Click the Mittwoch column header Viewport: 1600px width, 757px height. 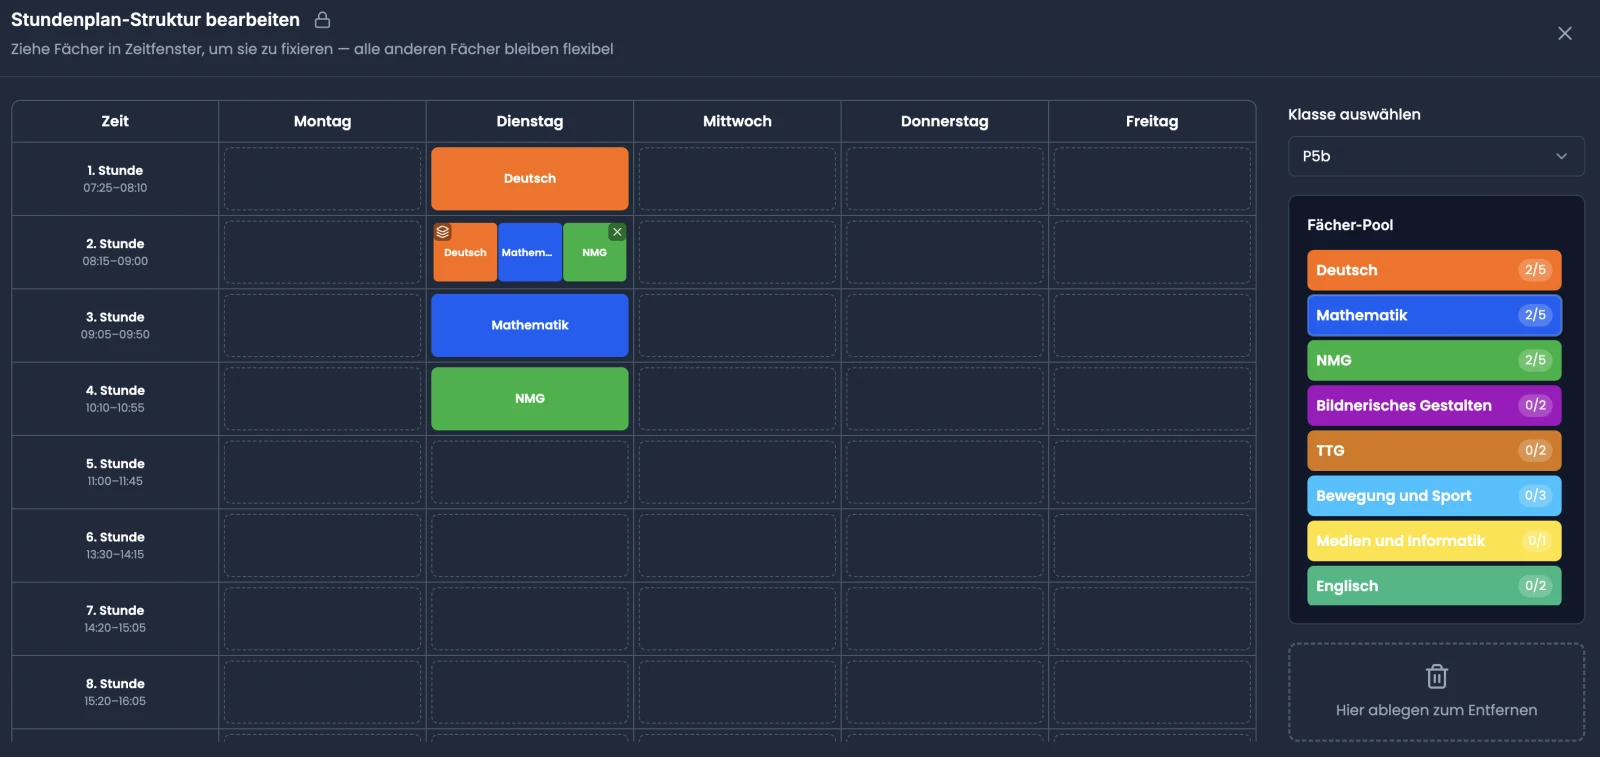tap(737, 121)
